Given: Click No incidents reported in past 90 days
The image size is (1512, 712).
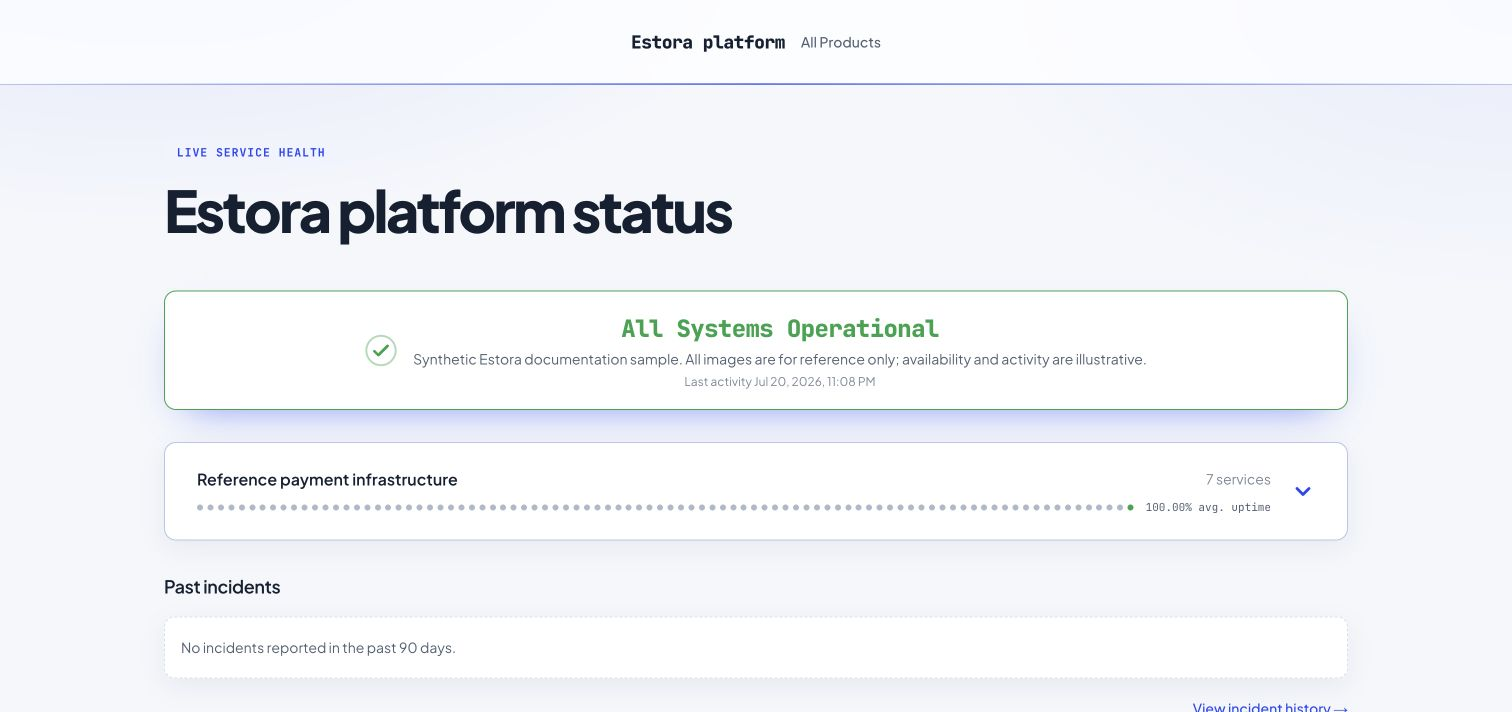Looking at the screenshot, I should [318, 648].
